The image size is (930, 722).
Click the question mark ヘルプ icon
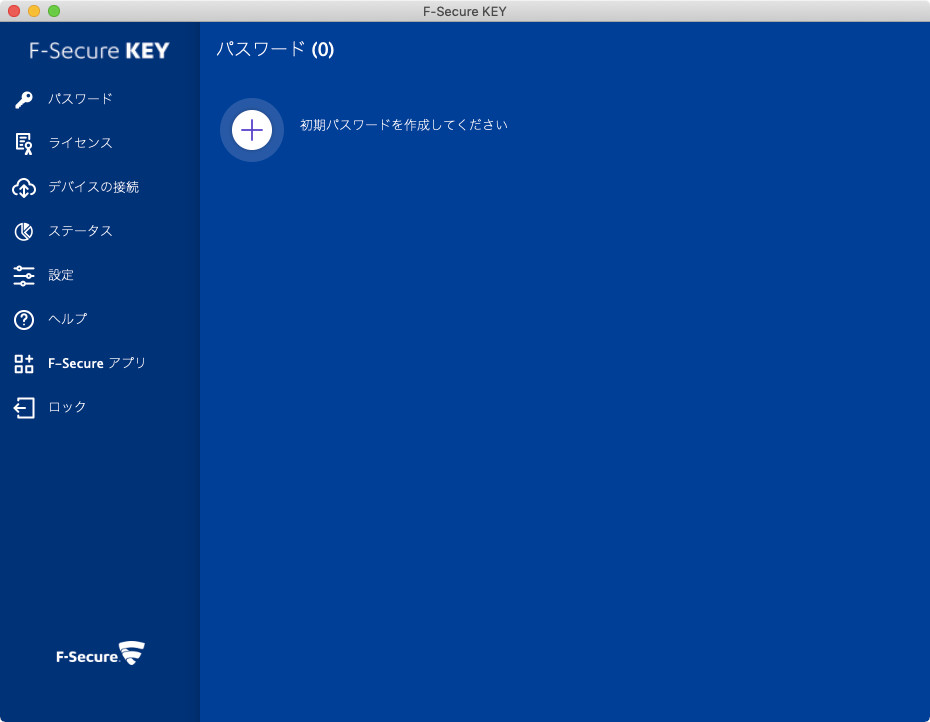[x=24, y=319]
